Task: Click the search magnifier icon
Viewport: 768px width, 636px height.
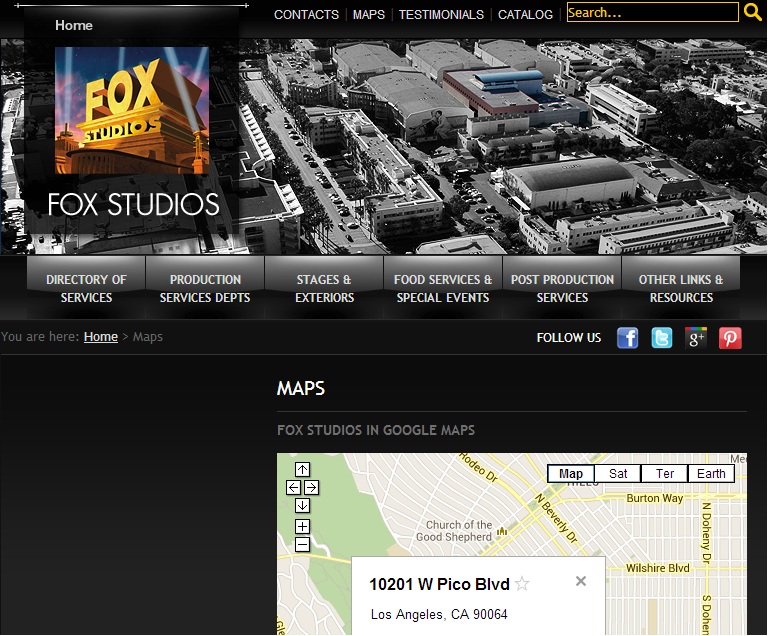Action: tap(752, 12)
